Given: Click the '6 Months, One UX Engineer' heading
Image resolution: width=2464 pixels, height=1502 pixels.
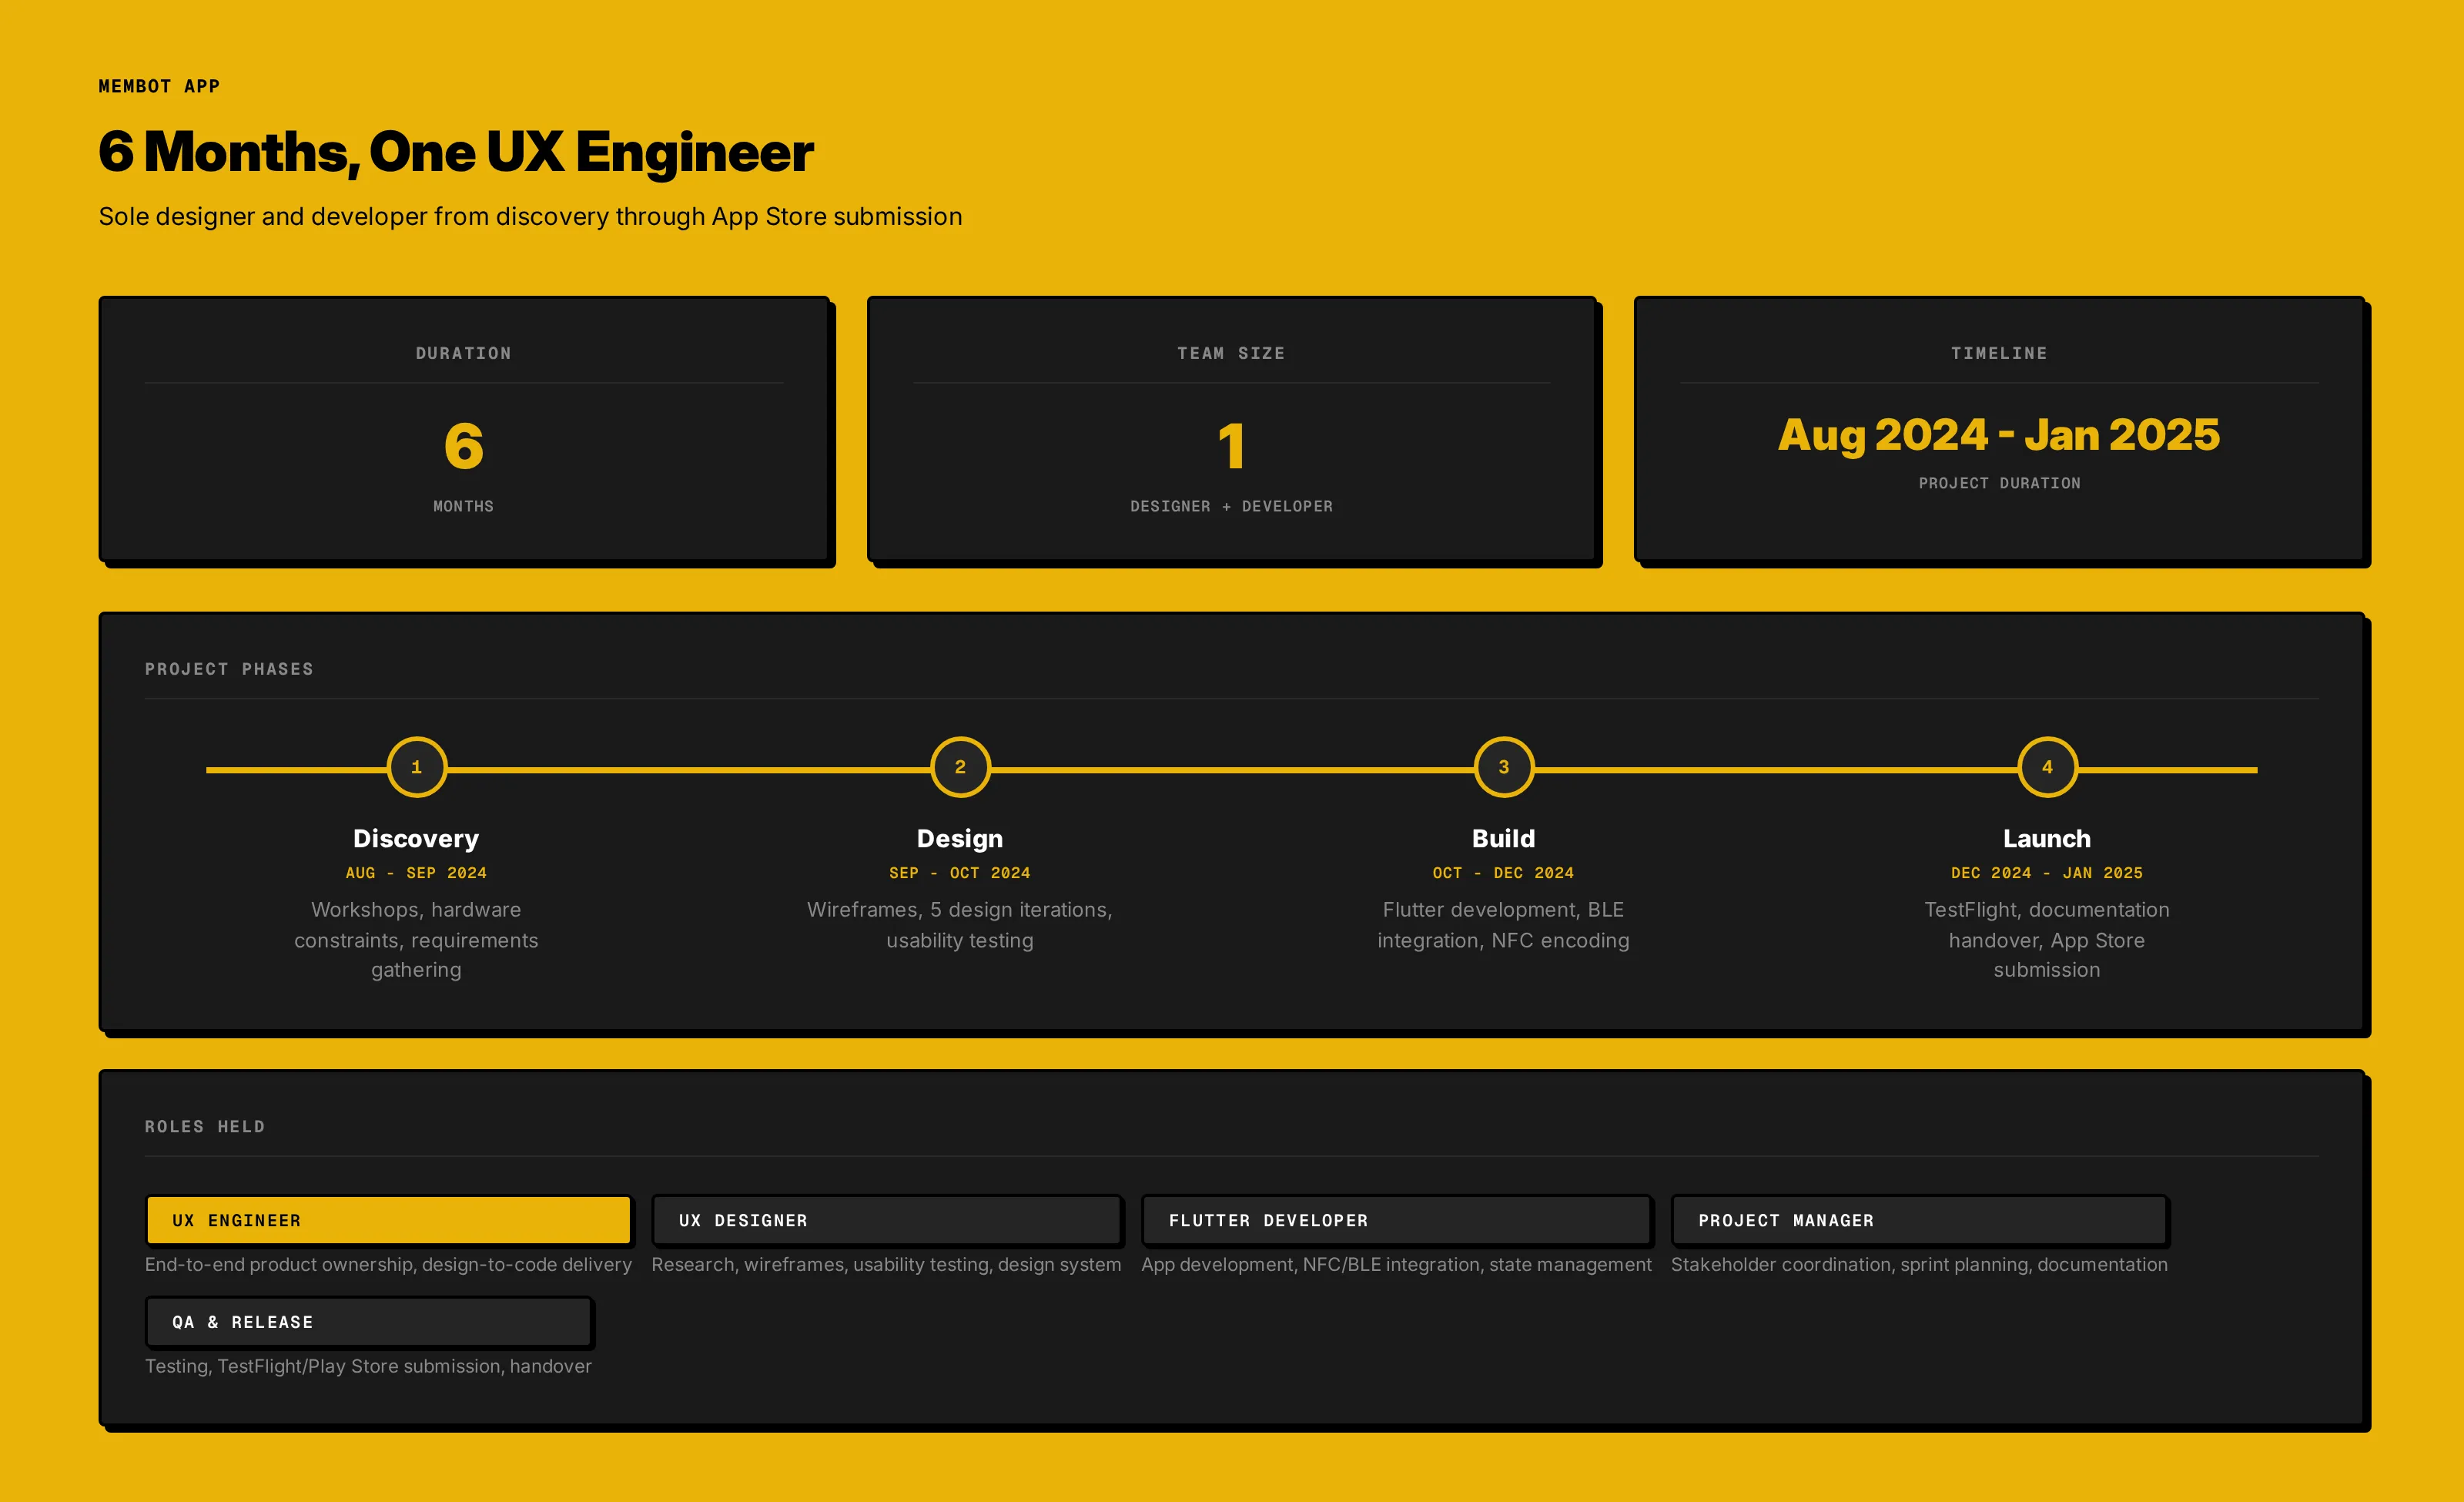Looking at the screenshot, I should (x=456, y=152).
